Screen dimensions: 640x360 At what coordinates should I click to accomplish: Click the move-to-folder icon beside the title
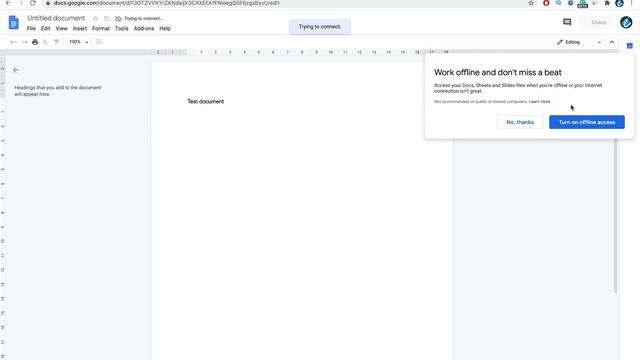click(107, 18)
